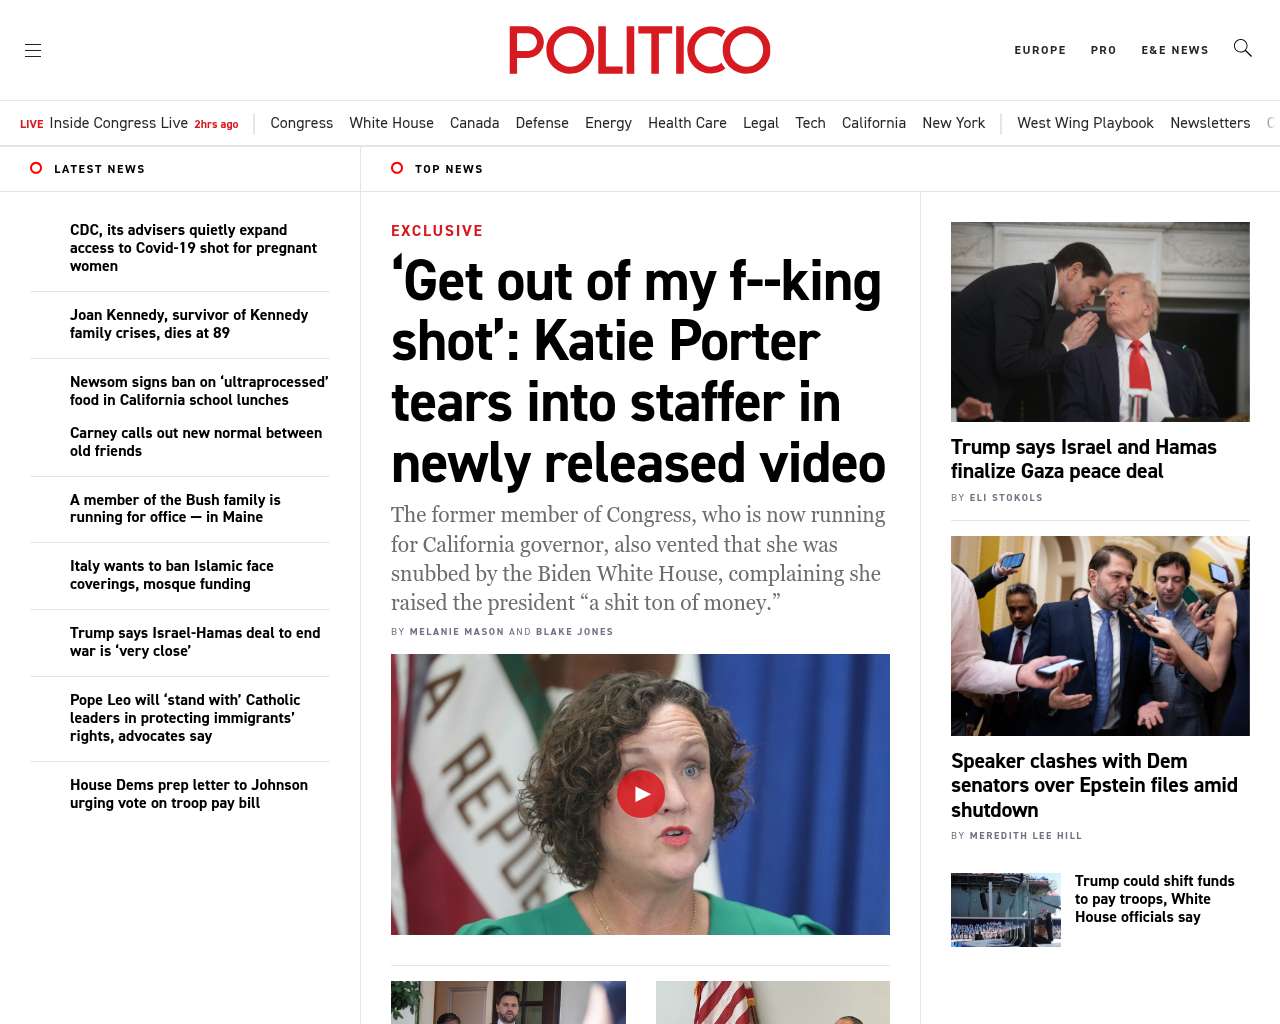
Task: Read Pope Leo Catholic leaders immigrants story
Action: tap(185, 718)
